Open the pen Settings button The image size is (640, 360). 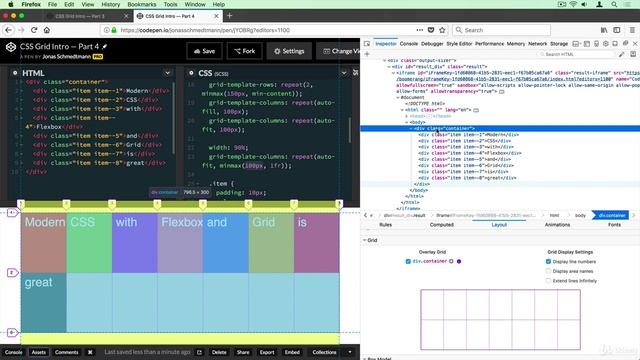pos(289,51)
